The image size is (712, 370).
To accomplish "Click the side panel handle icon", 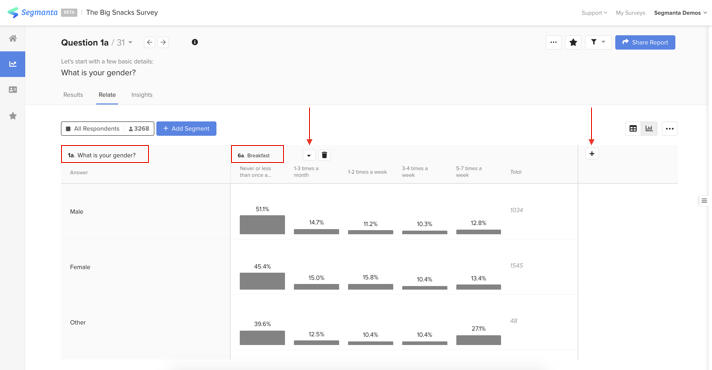I will (x=704, y=200).
